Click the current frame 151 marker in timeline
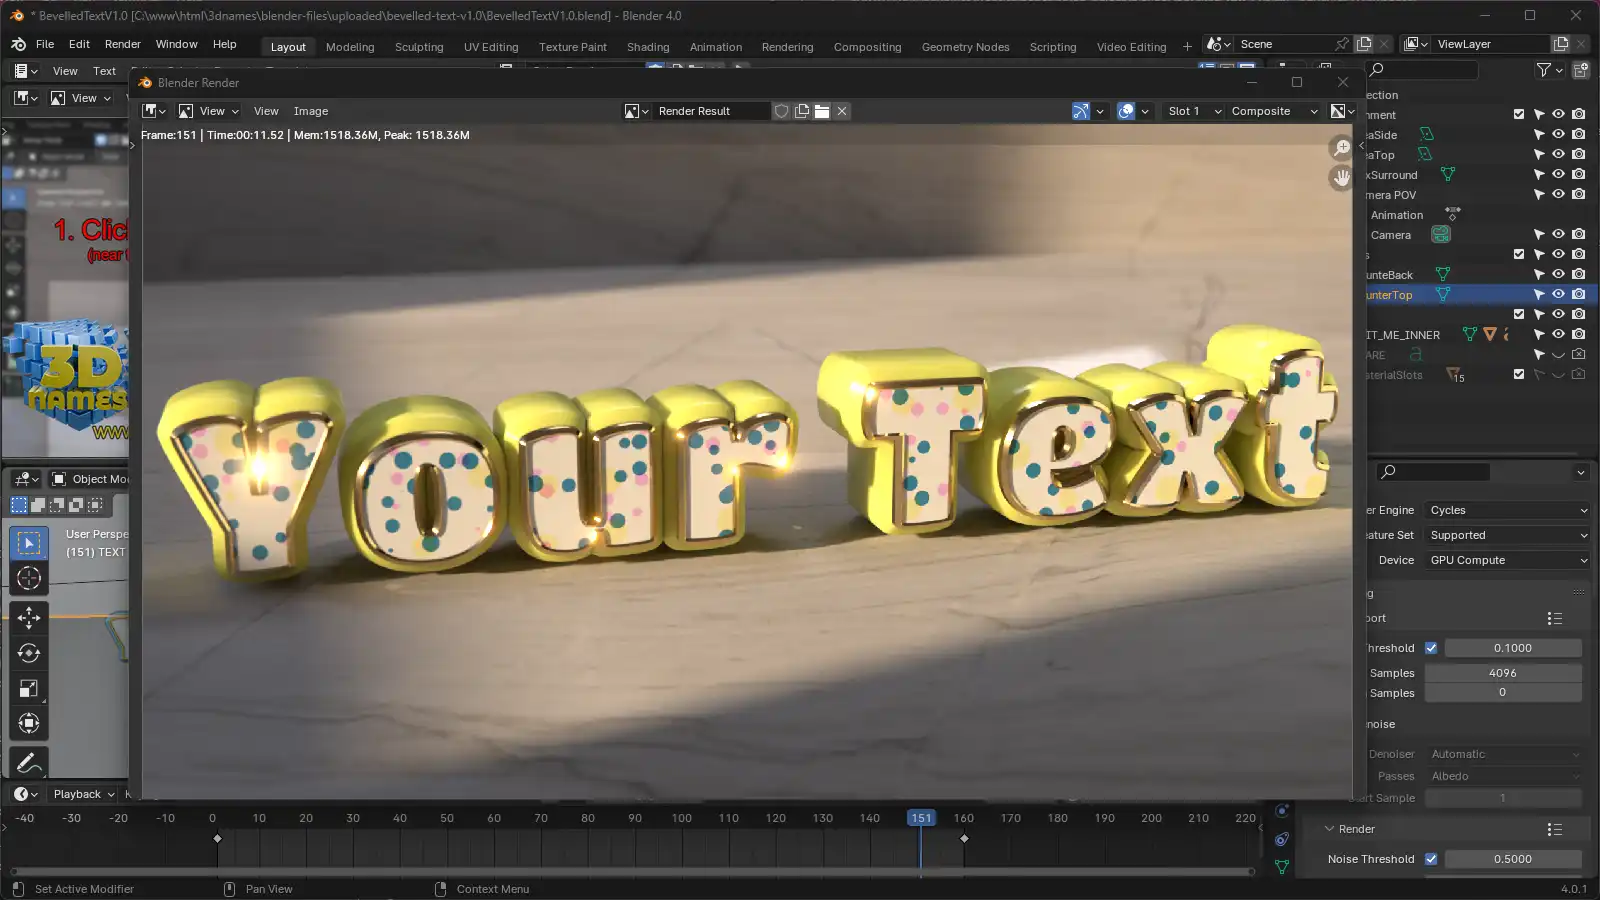The image size is (1600, 900). point(921,818)
